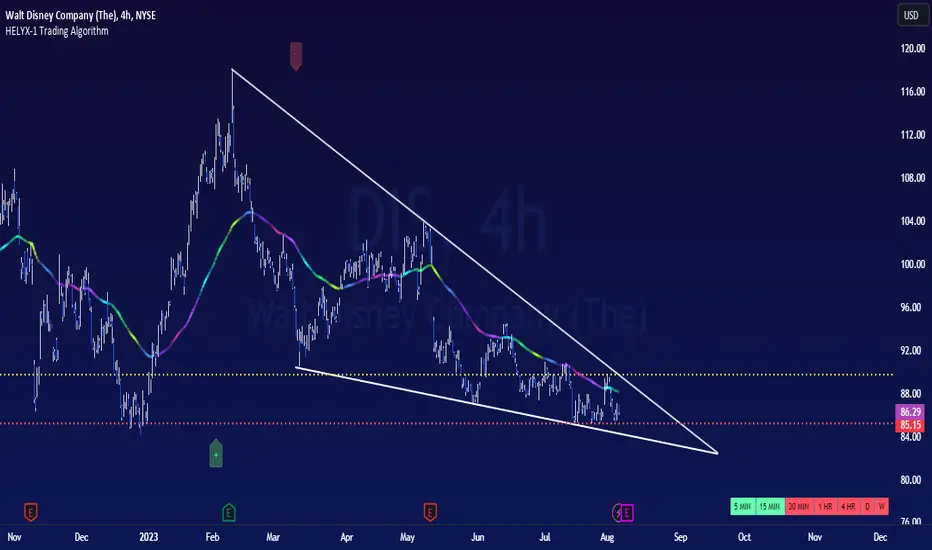Click the Sep label on time axis
Screen dimensions: 932x550
(681, 537)
